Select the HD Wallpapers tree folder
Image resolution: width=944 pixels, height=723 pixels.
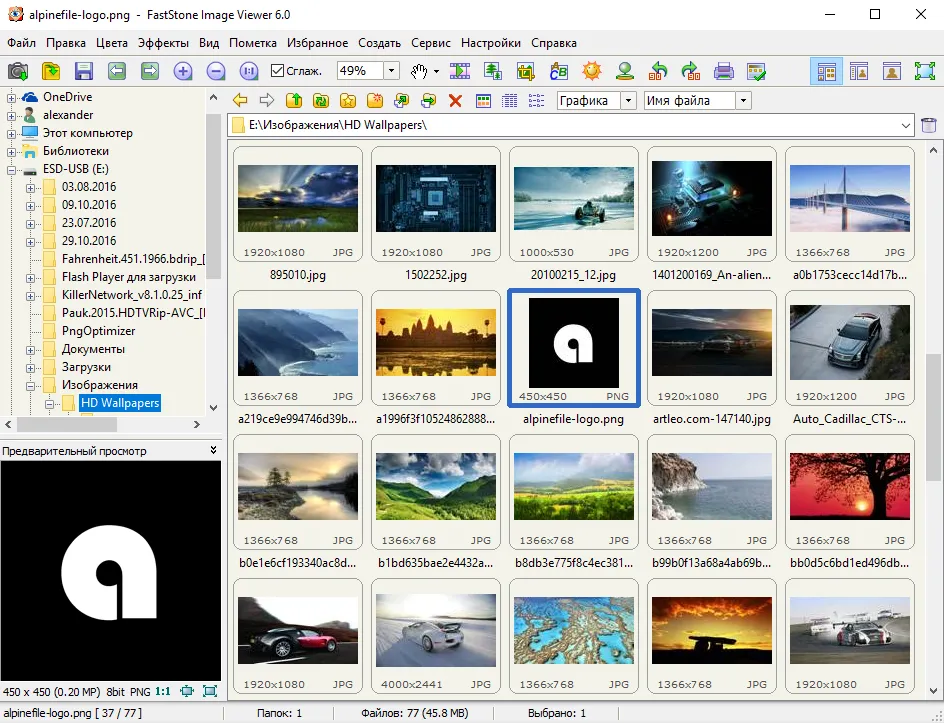[x=120, y=403]
